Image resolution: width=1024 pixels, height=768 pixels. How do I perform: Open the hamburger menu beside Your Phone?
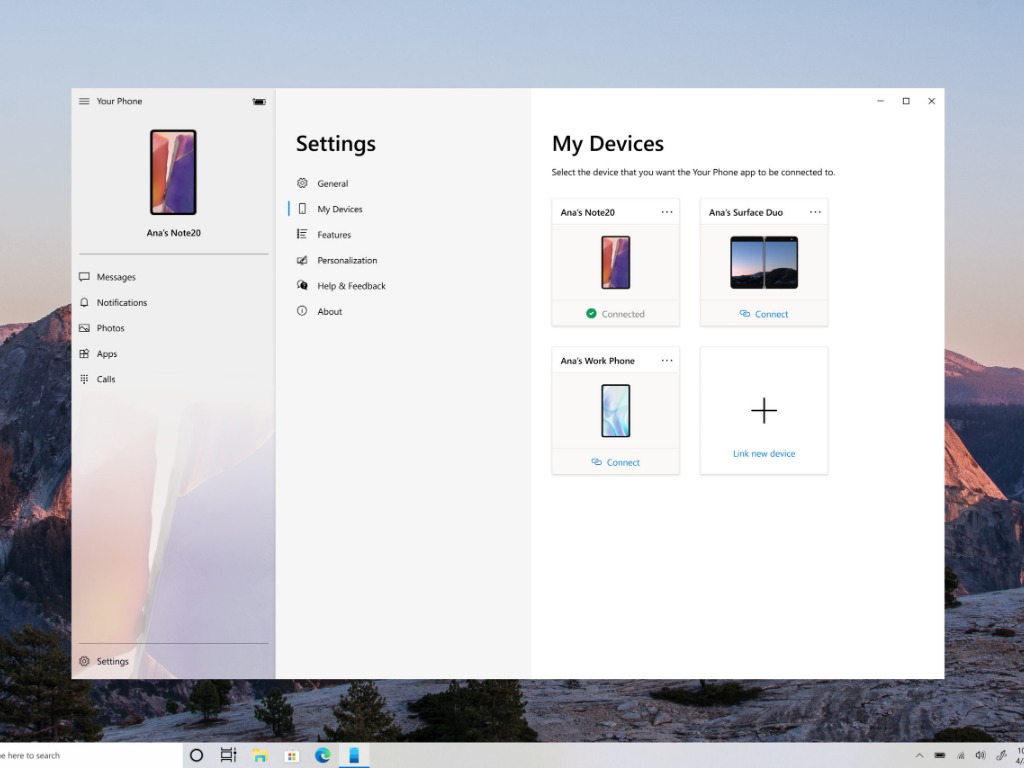pos(84,101)
